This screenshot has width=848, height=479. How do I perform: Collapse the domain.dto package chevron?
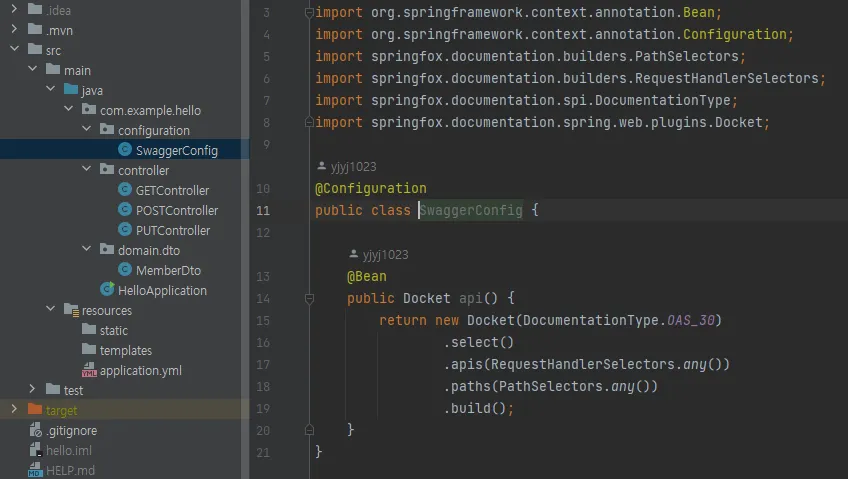(x=87, y=249)
